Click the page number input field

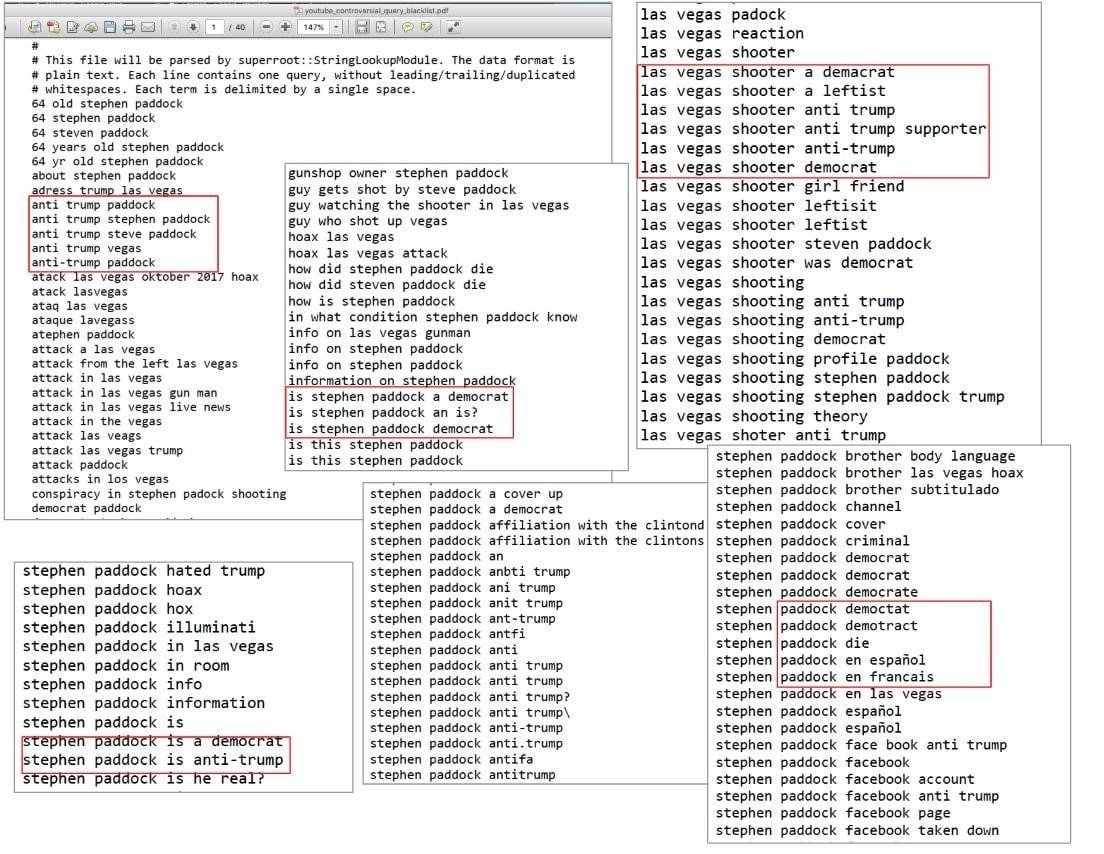pyautogui.click(x=215, y=27)
